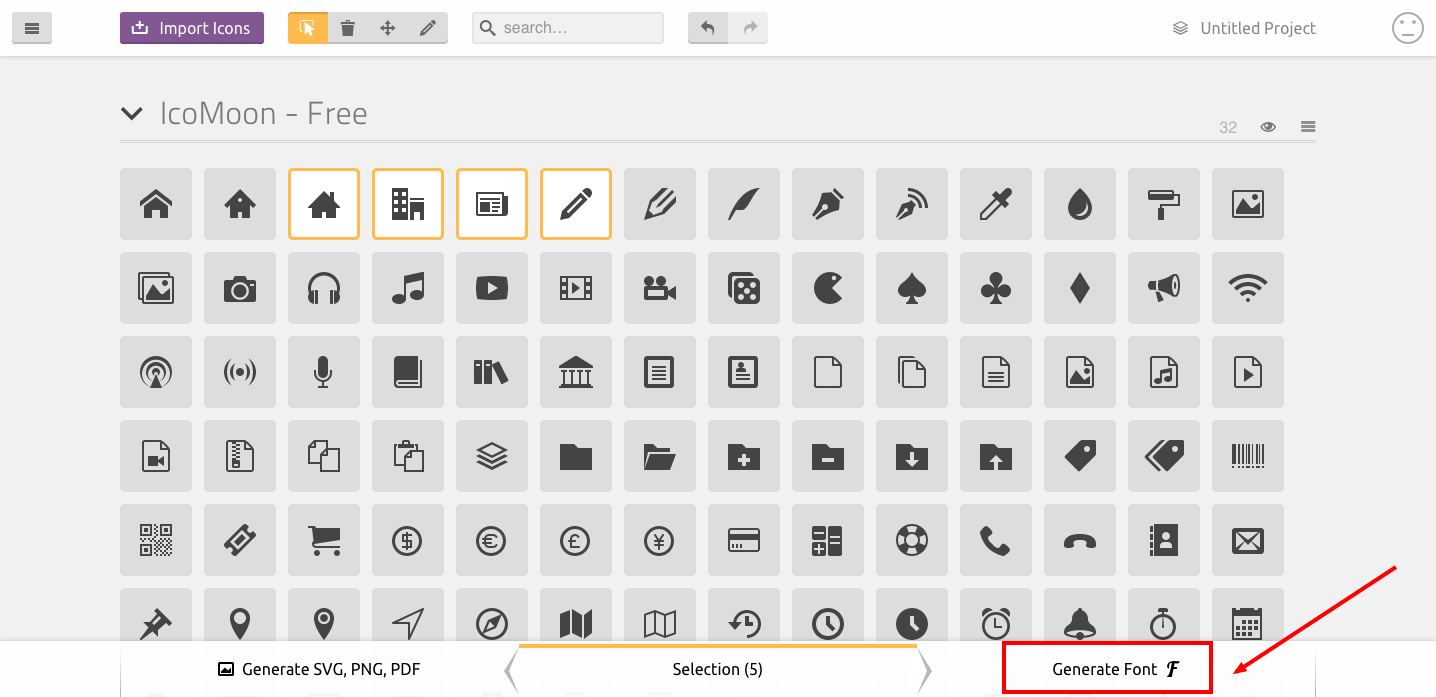Switch to the Generate Font tab

[1106, 668]
